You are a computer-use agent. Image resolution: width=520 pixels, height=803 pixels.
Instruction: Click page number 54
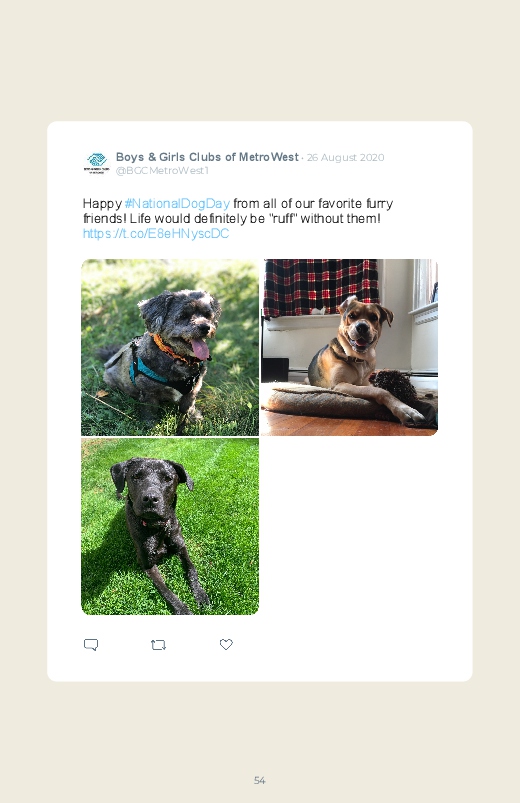(x=260, y=780)
